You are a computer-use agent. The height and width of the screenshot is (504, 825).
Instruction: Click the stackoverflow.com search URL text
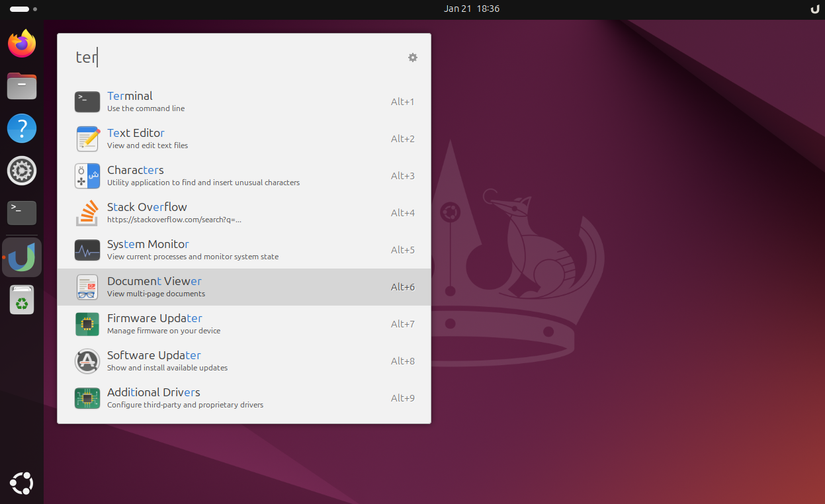(x=174, y=220)
